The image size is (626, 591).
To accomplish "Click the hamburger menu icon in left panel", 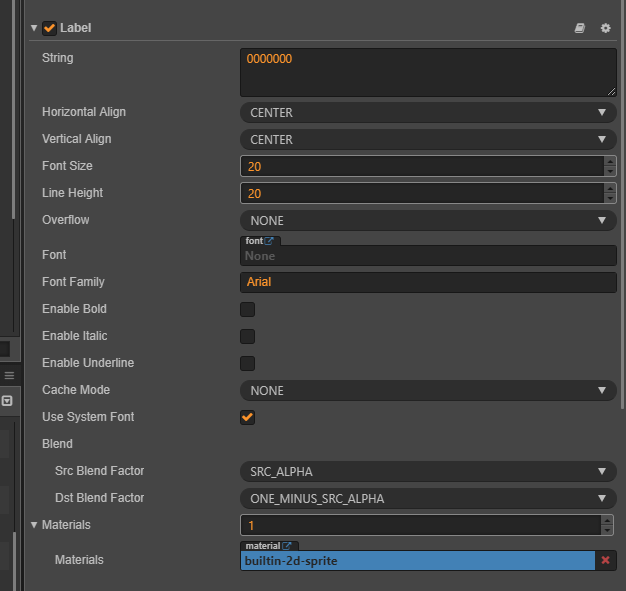I will [x=9, y=375].
